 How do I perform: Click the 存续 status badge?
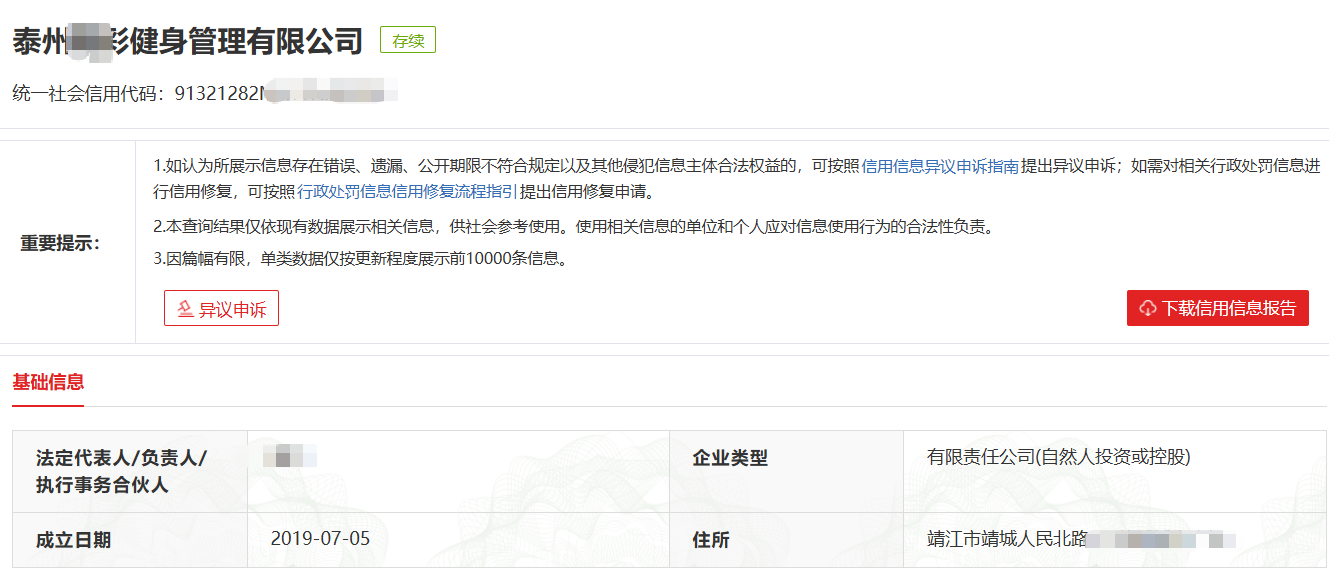pyautogui.click(x=408, y=41)
